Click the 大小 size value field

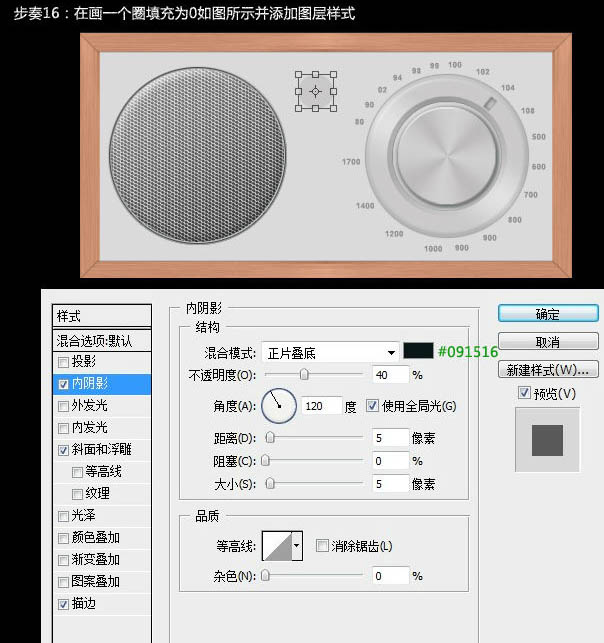tap(390, 484)
